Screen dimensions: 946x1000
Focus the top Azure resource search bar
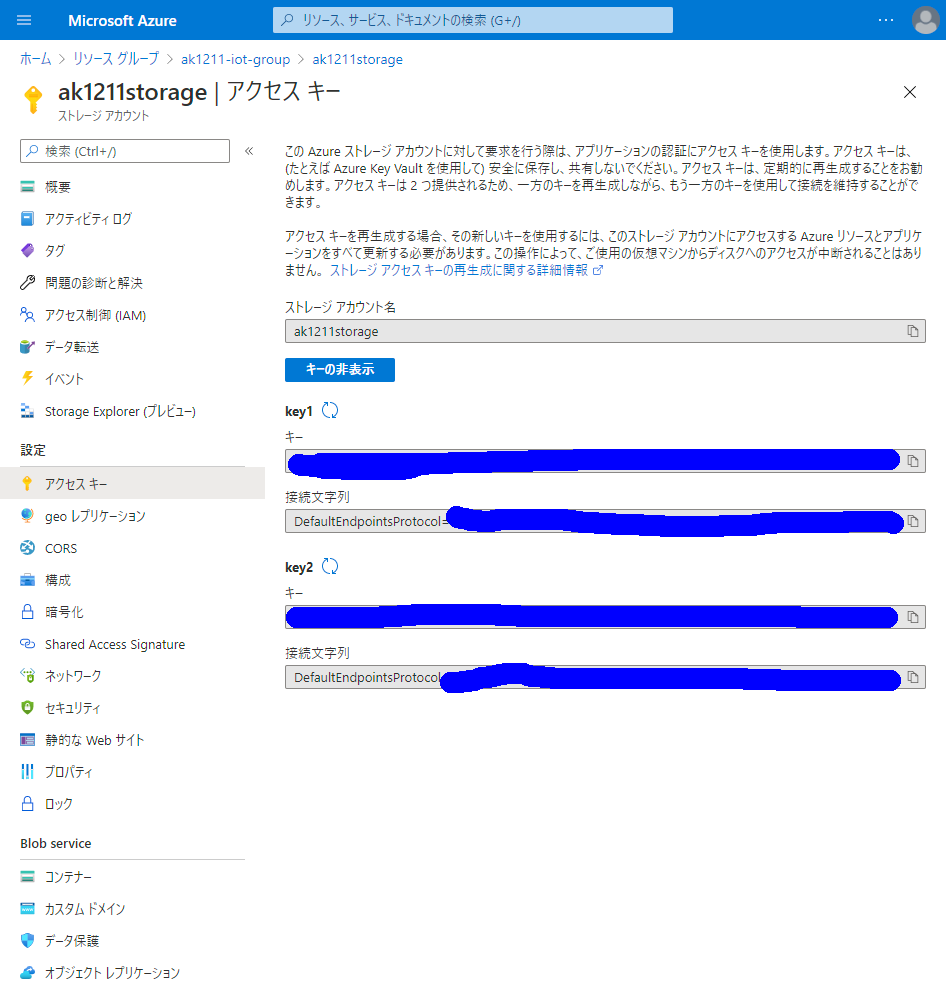(472, 20)
